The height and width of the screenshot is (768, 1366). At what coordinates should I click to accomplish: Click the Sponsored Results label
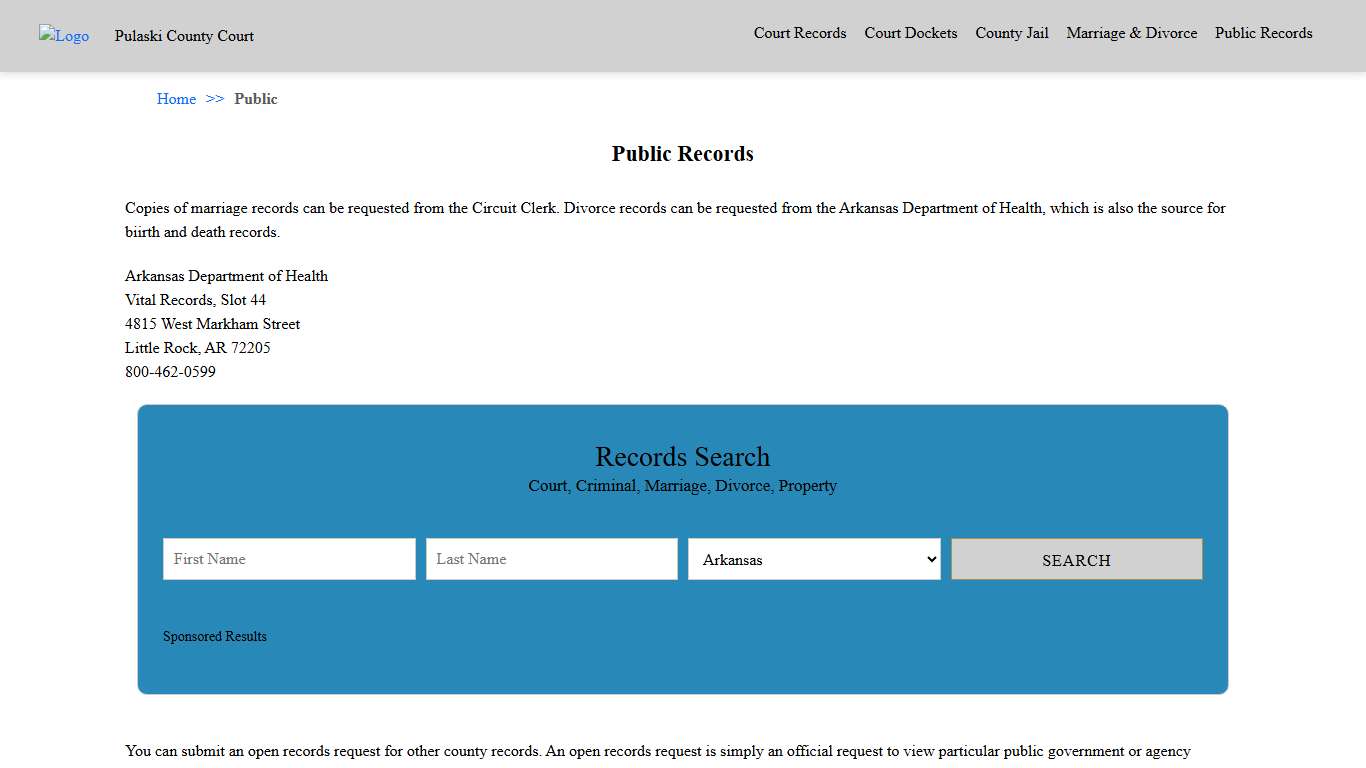(x=214, y=636)
